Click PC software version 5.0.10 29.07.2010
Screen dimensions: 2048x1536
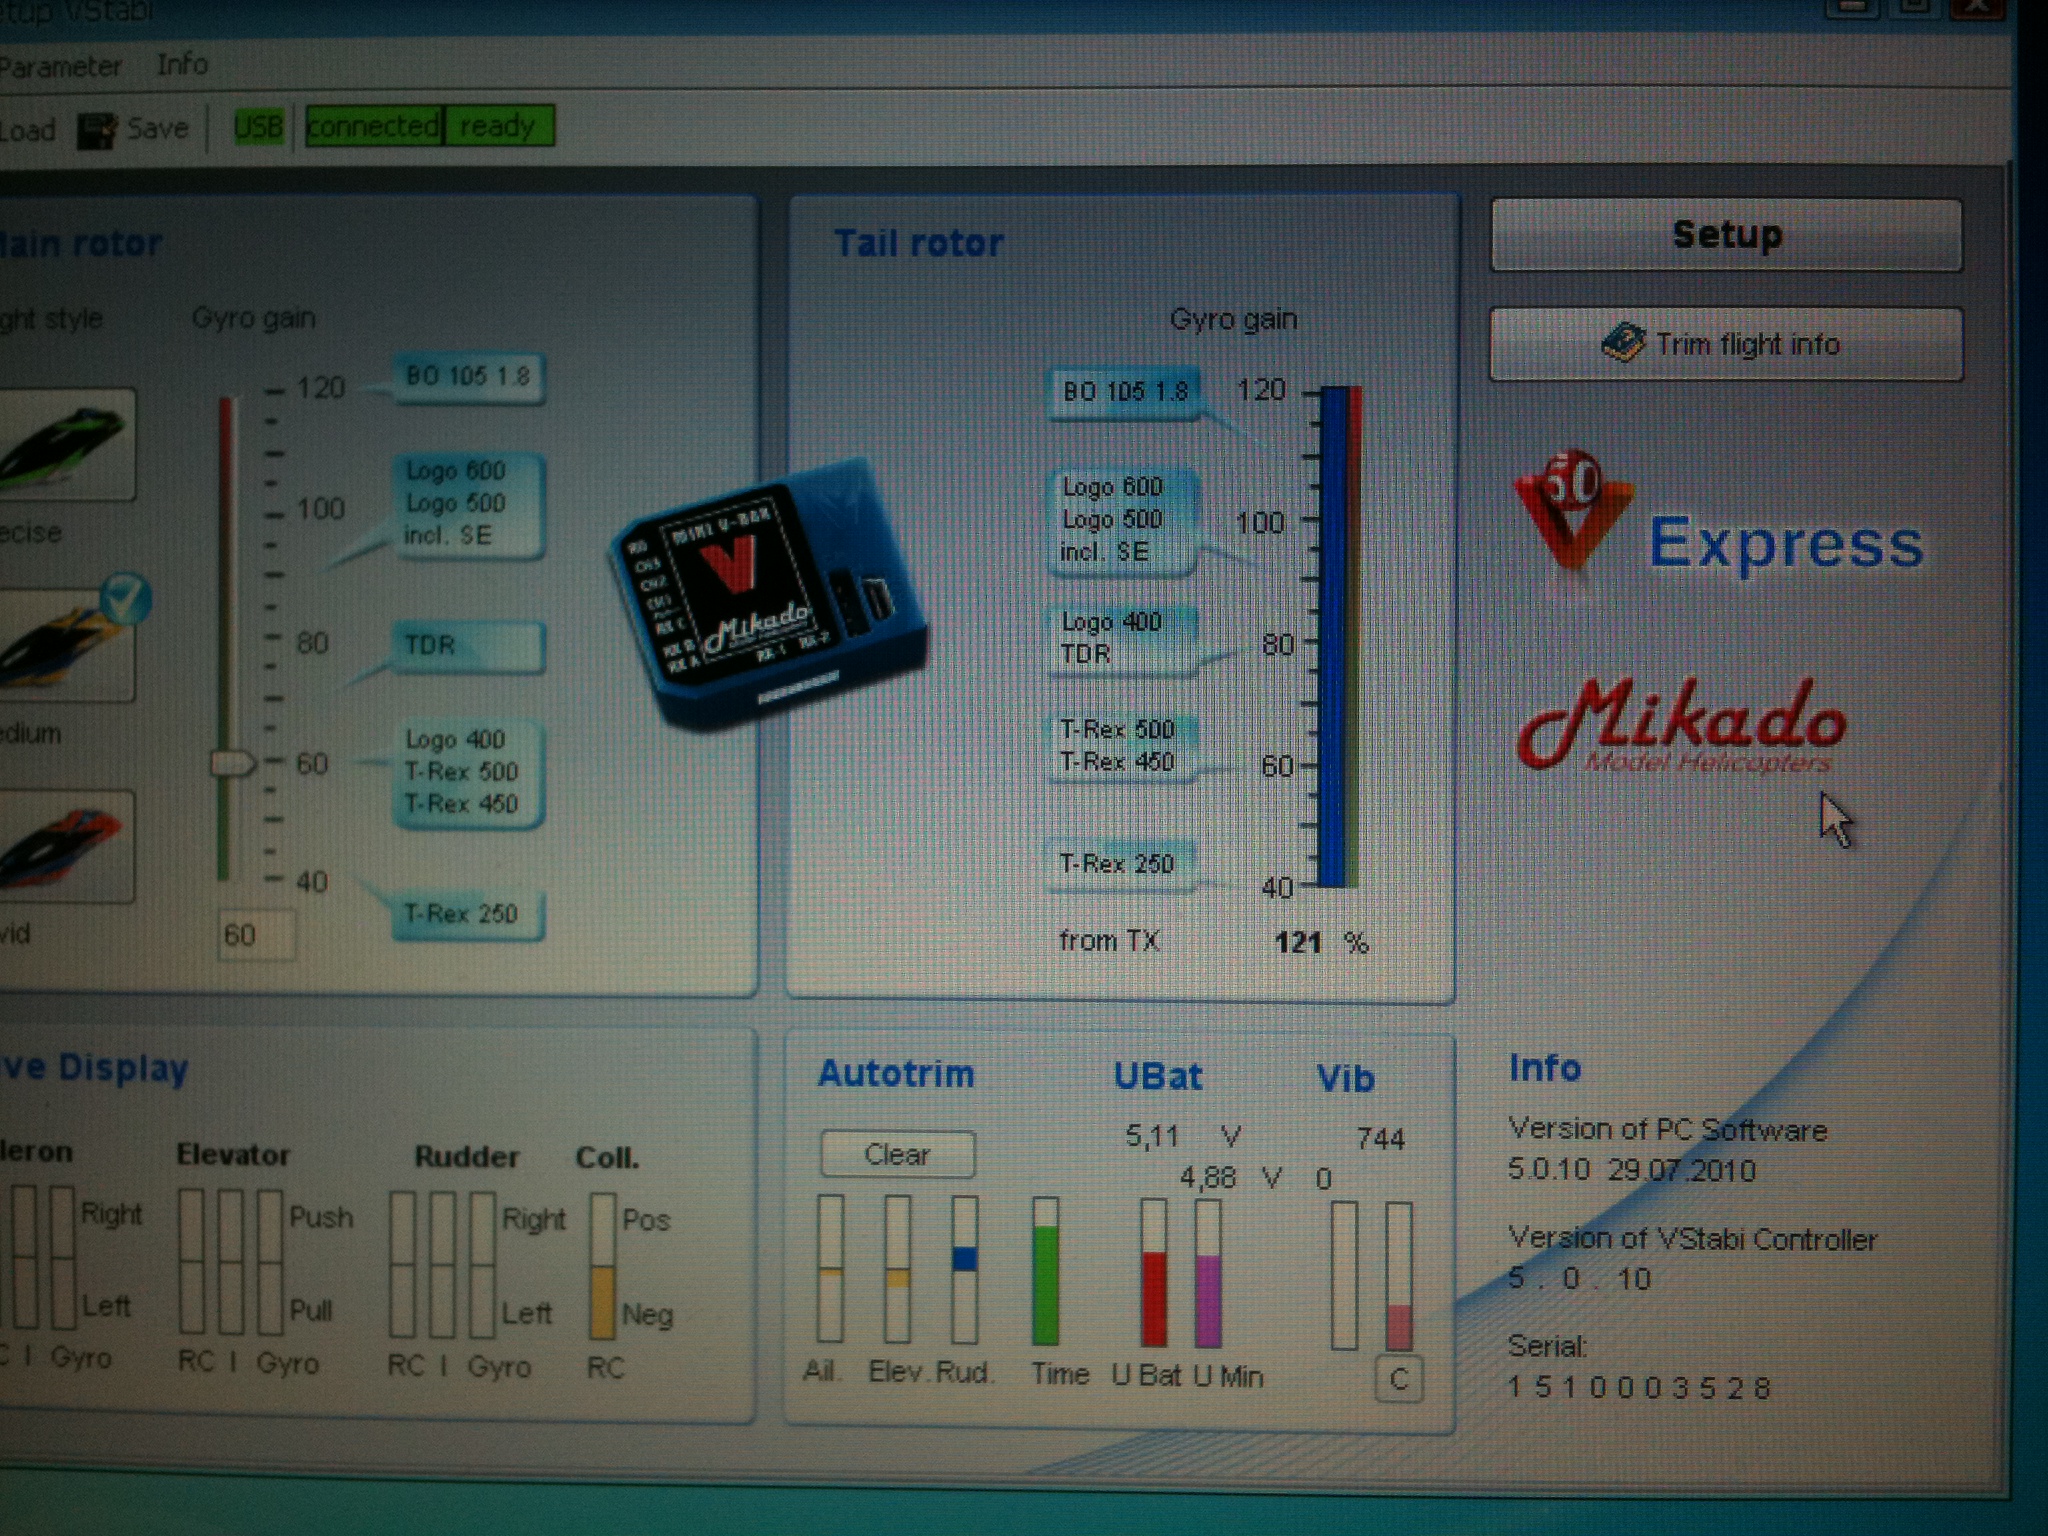click(x=1631, y=1170)
